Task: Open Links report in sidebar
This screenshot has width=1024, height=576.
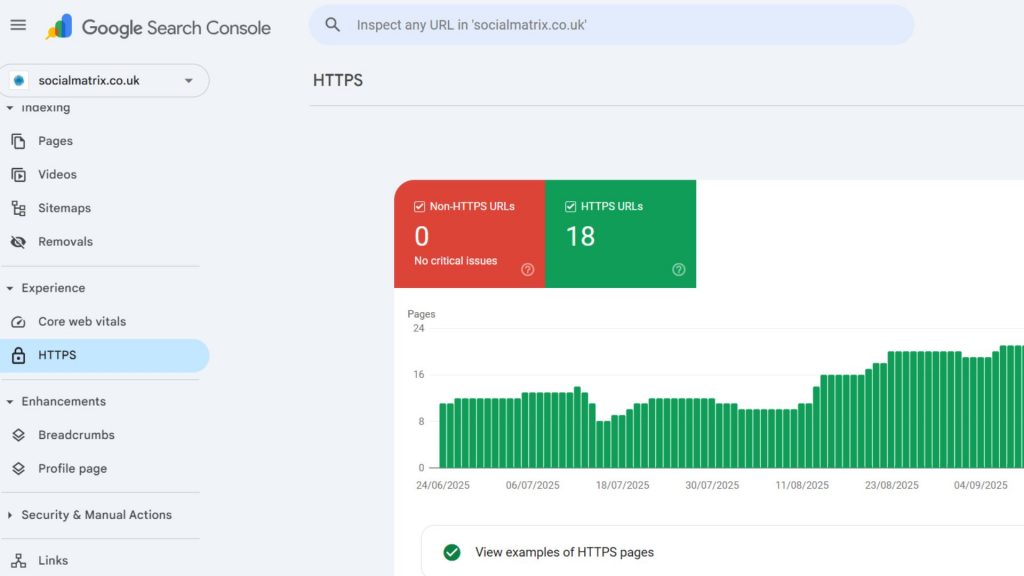Action: [53, 560]
